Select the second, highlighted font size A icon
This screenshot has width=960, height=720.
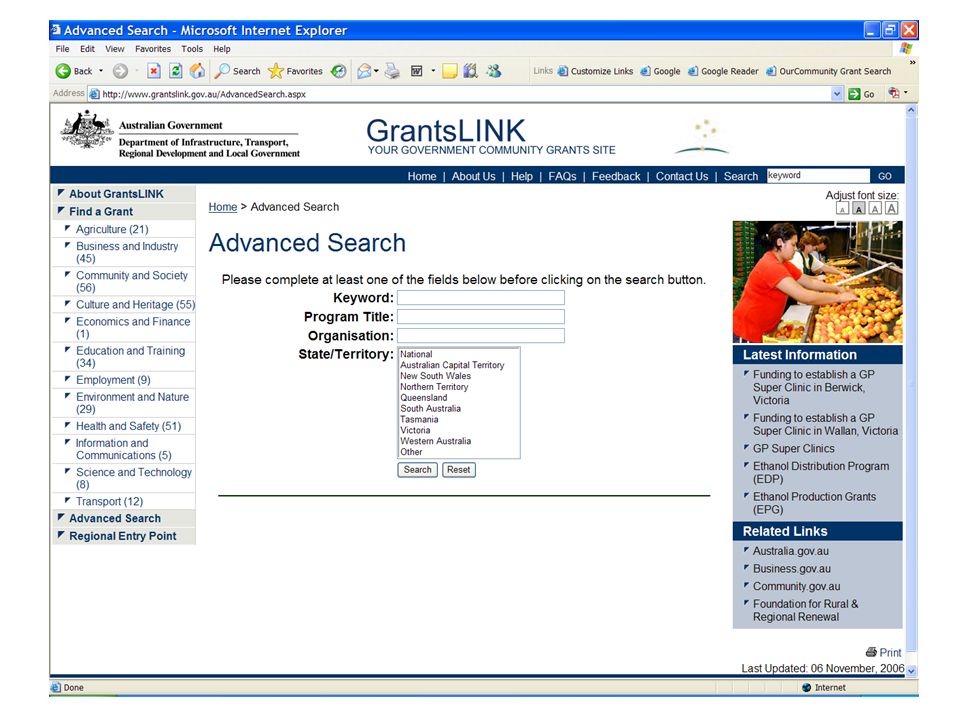859,209
